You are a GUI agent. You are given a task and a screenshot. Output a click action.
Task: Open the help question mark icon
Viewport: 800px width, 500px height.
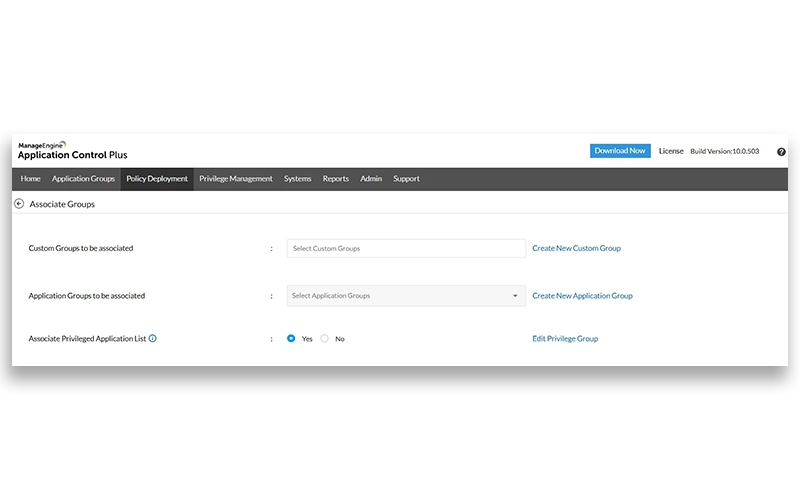[x=781, y=152]
